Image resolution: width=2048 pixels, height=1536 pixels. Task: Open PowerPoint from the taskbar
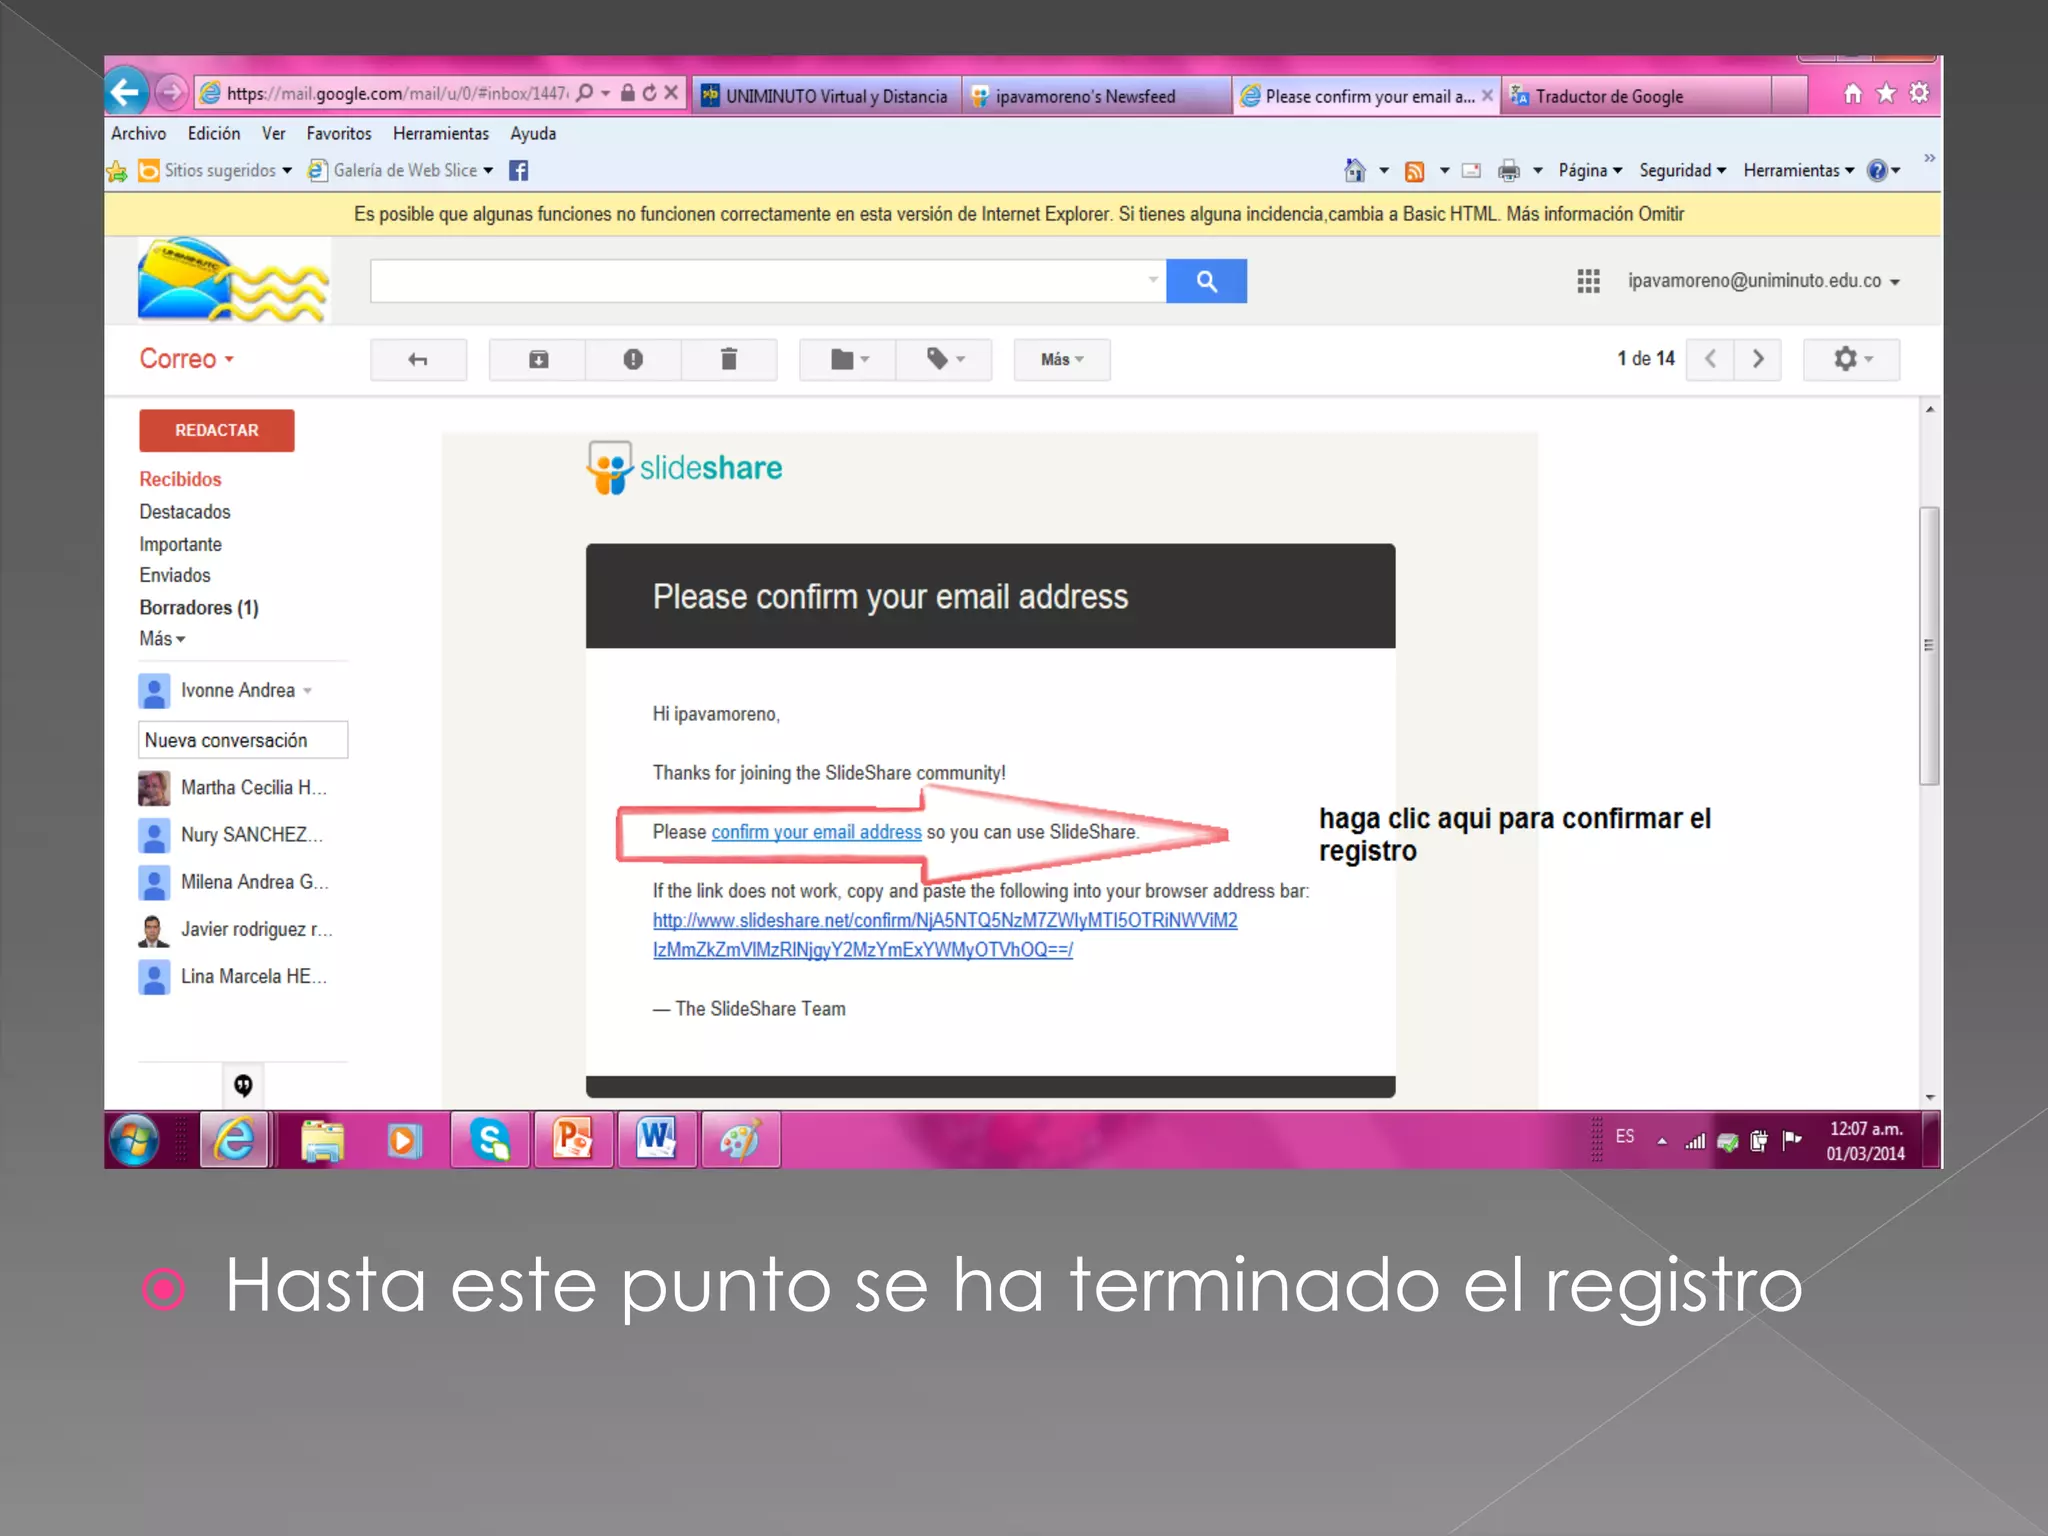coord(573,1140)
